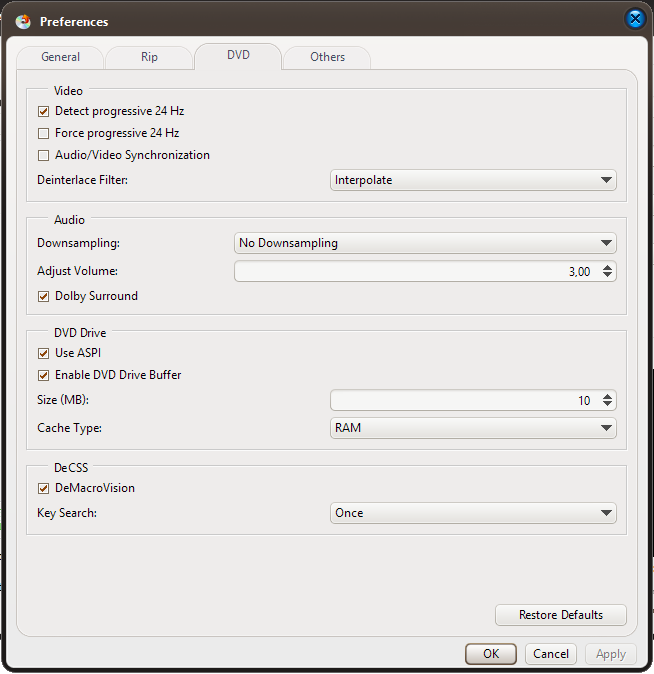The height and width of the screenshot is (674, 654).
Task: Click the Cache Type label
Action: (69, 428)
